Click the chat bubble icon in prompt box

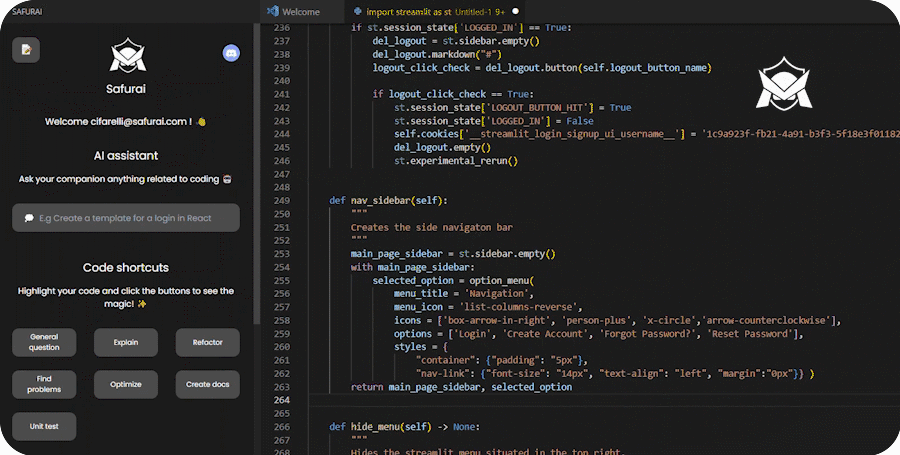[29, 218]
